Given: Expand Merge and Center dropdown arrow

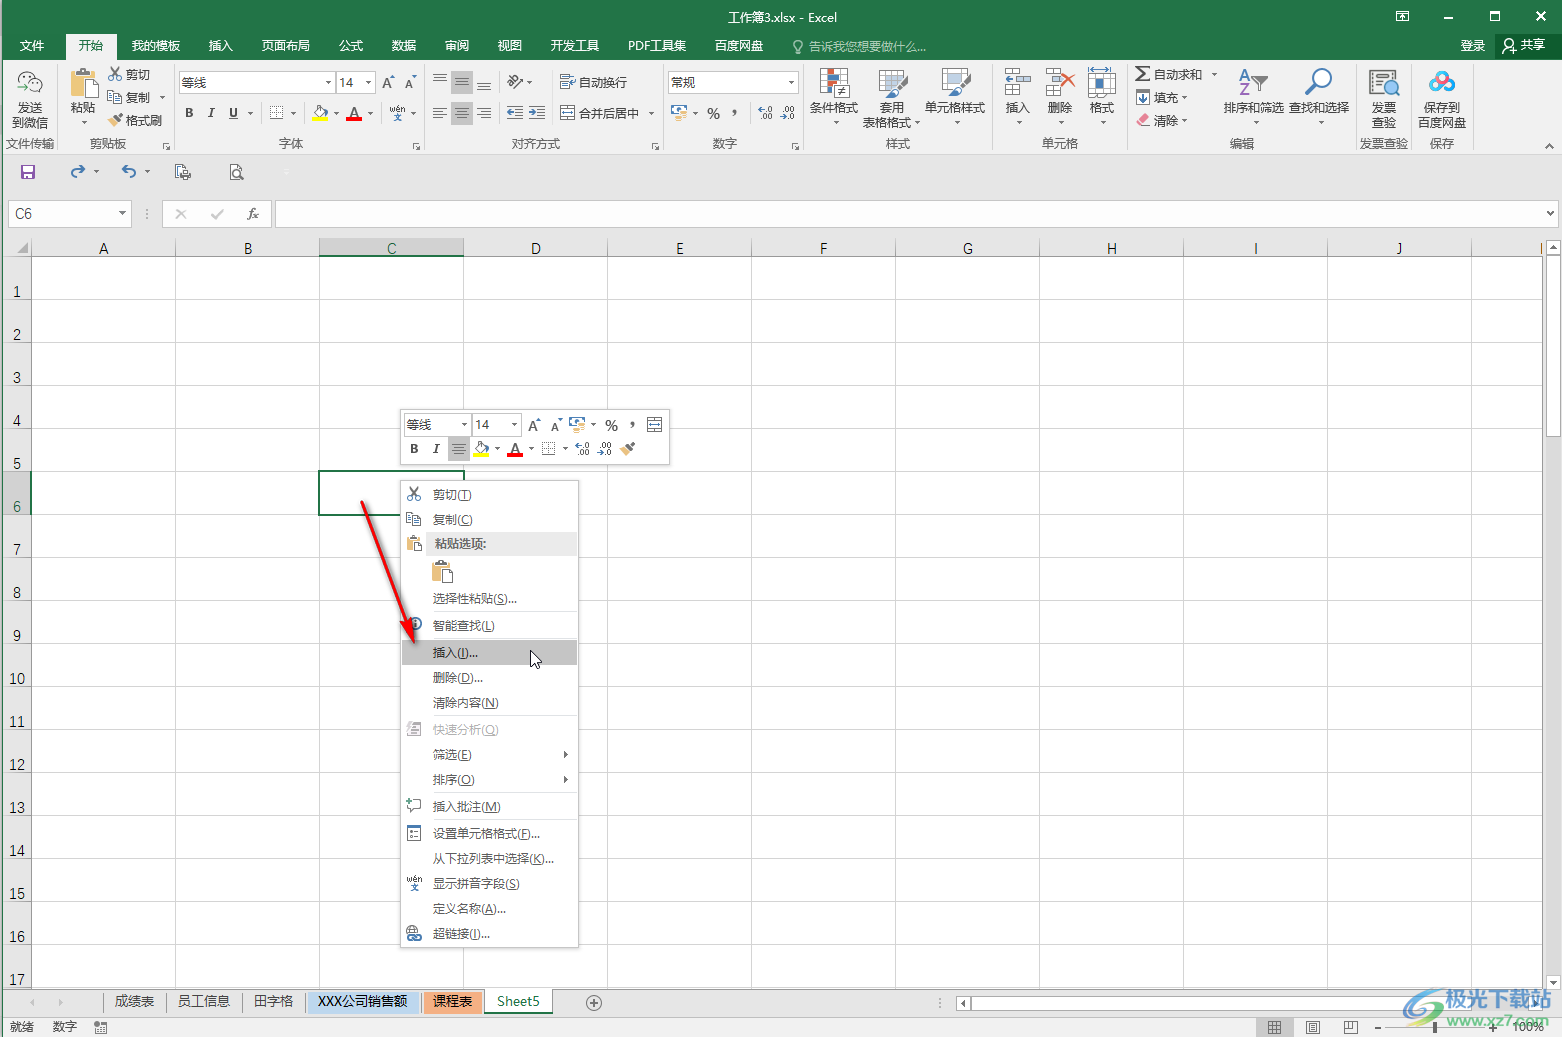Looking at the screenshot, I should click(651, 113).
